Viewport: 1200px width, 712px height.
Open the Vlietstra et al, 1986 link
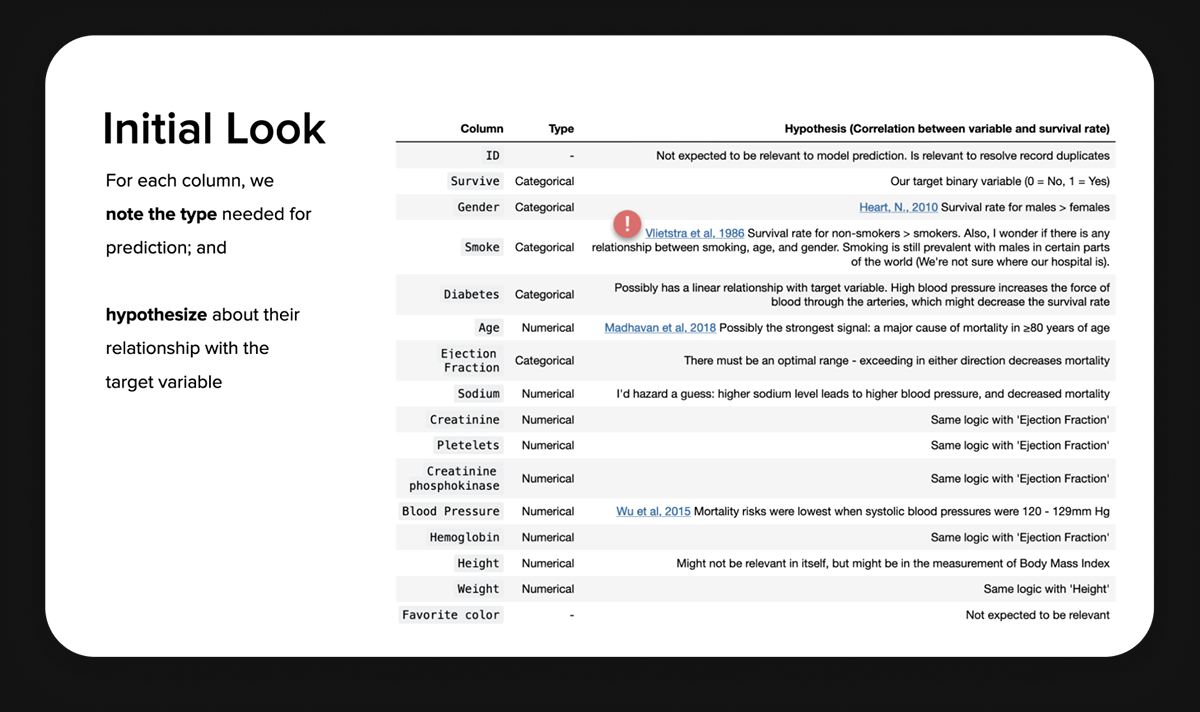click(x=694, y=234)
